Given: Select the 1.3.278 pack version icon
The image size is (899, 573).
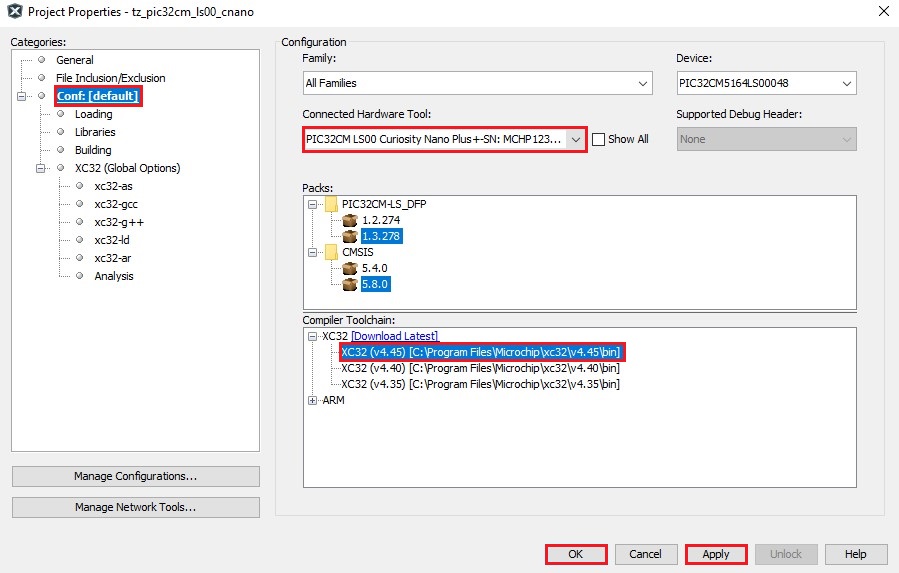Looking at the screenshot, I should click(349, 236).
